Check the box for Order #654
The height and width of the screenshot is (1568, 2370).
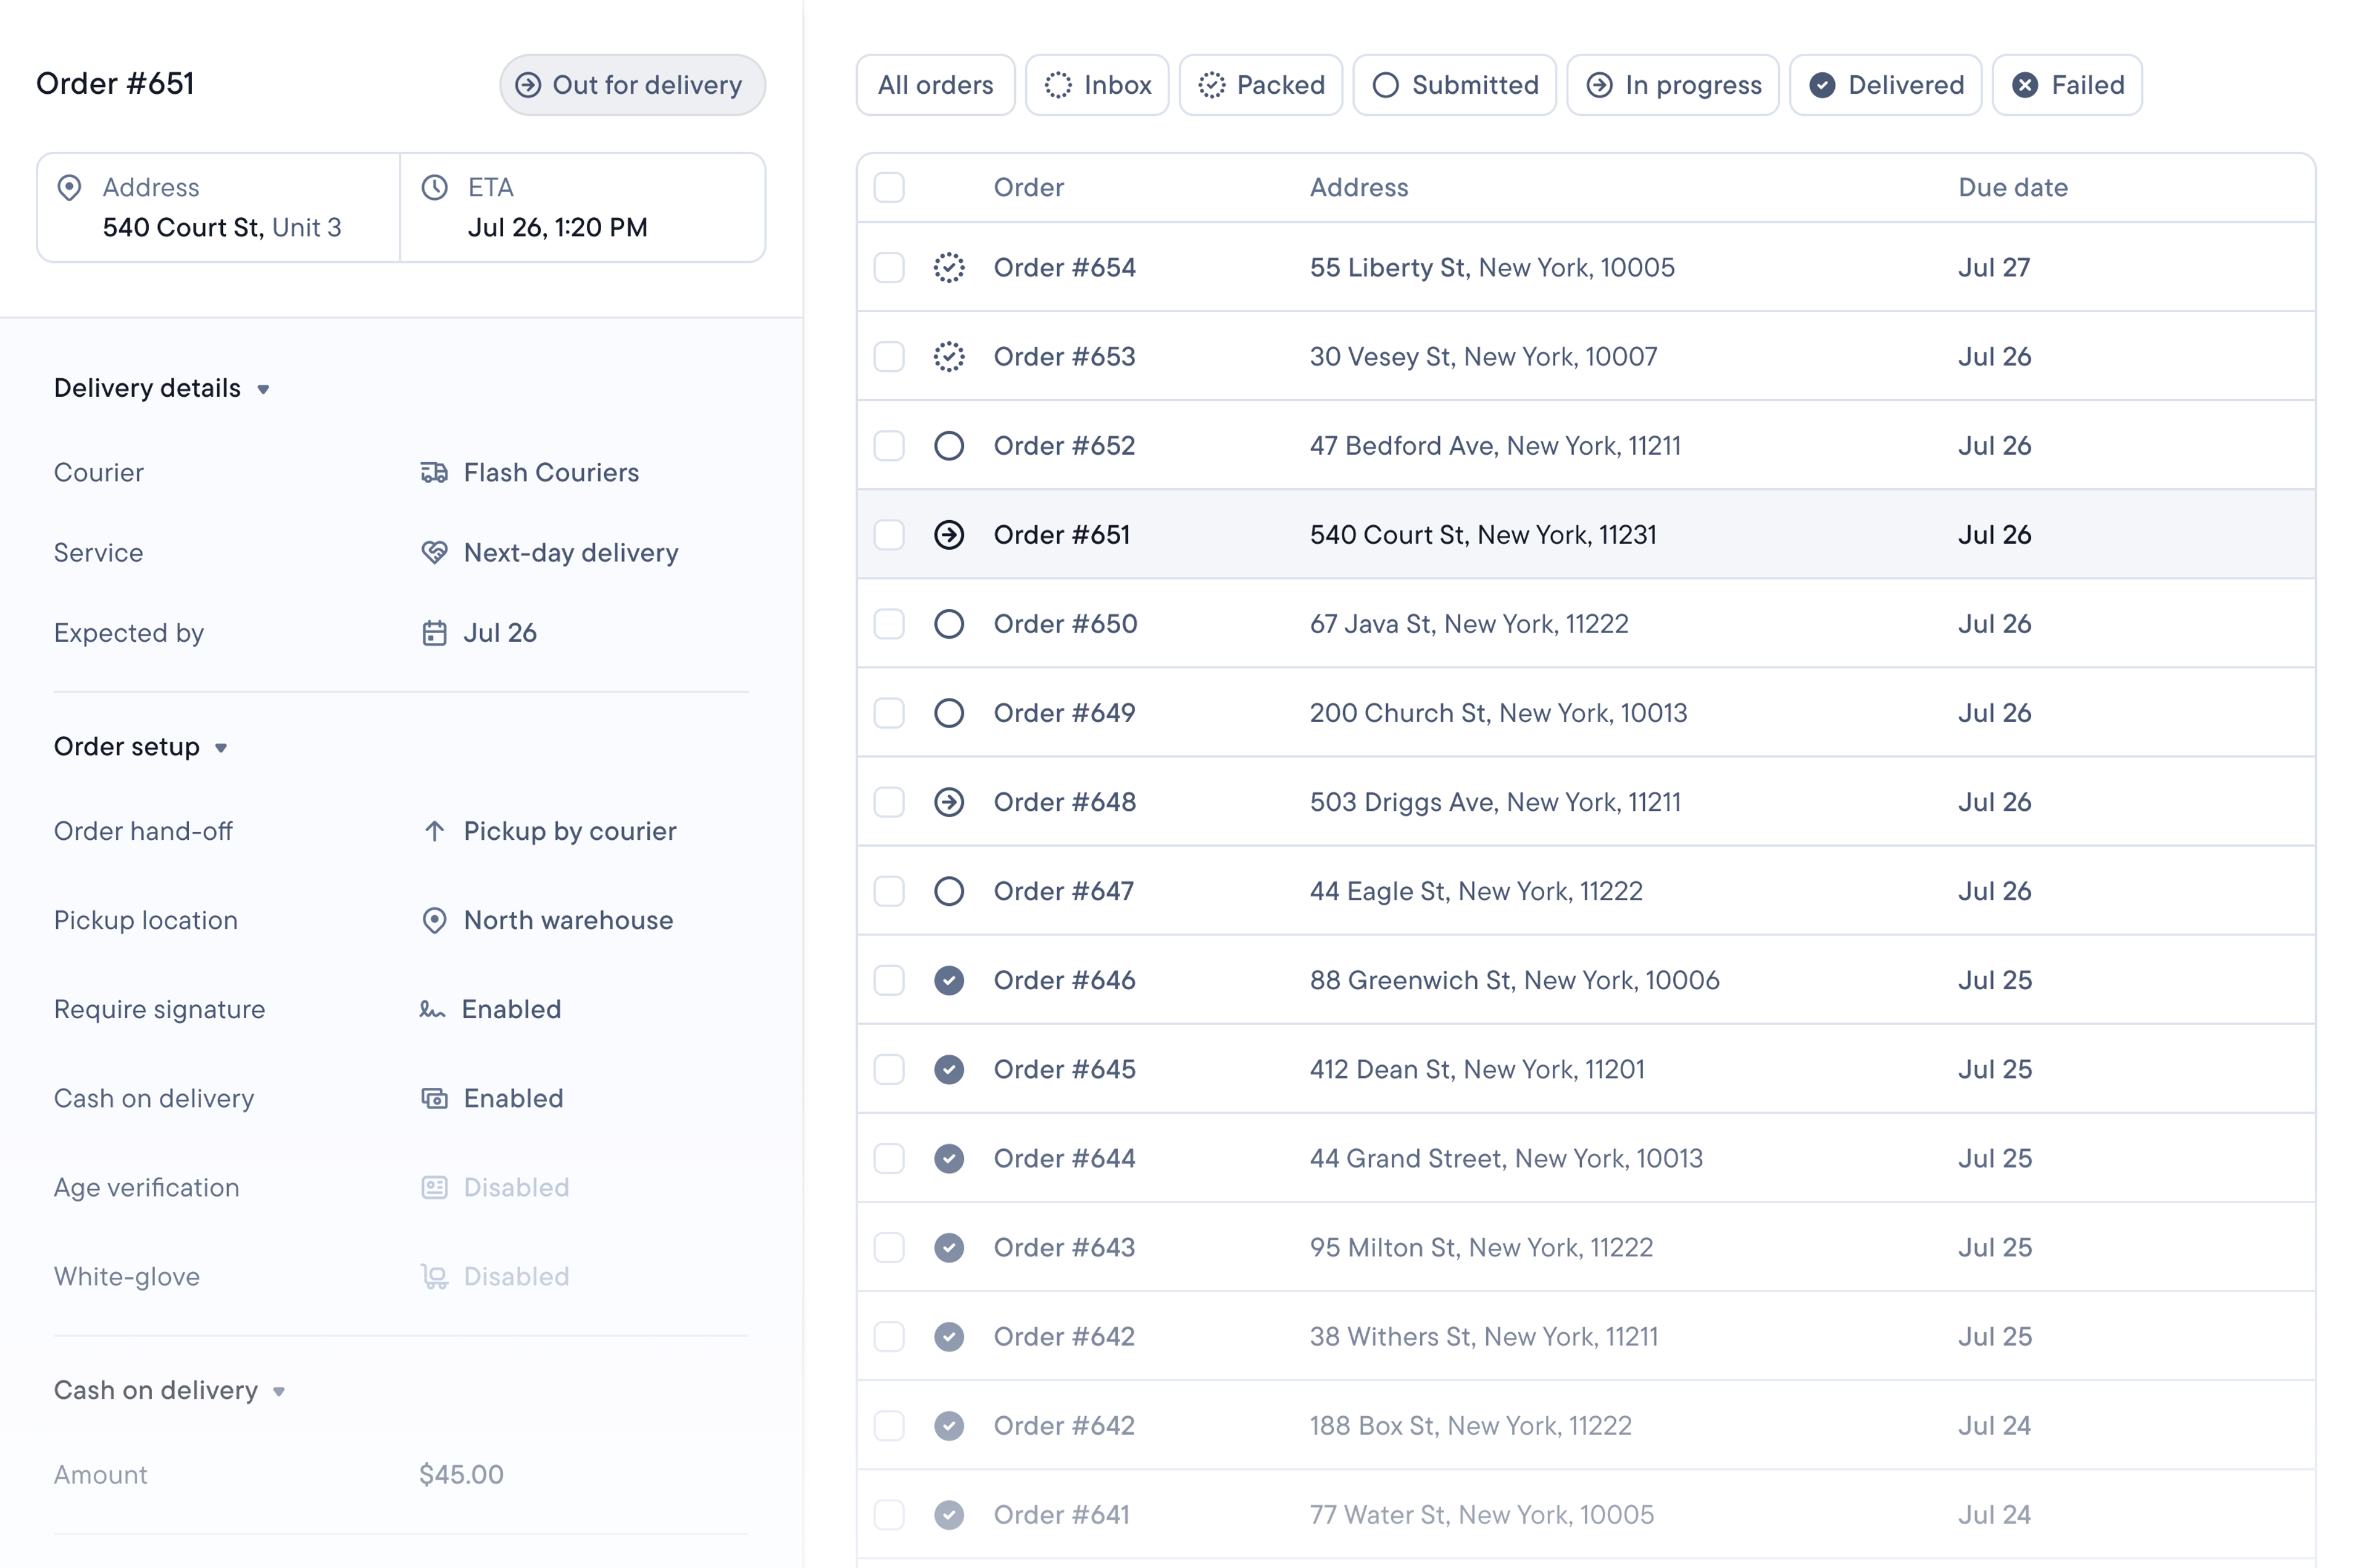pyautogui.click(x=889, y=267)
